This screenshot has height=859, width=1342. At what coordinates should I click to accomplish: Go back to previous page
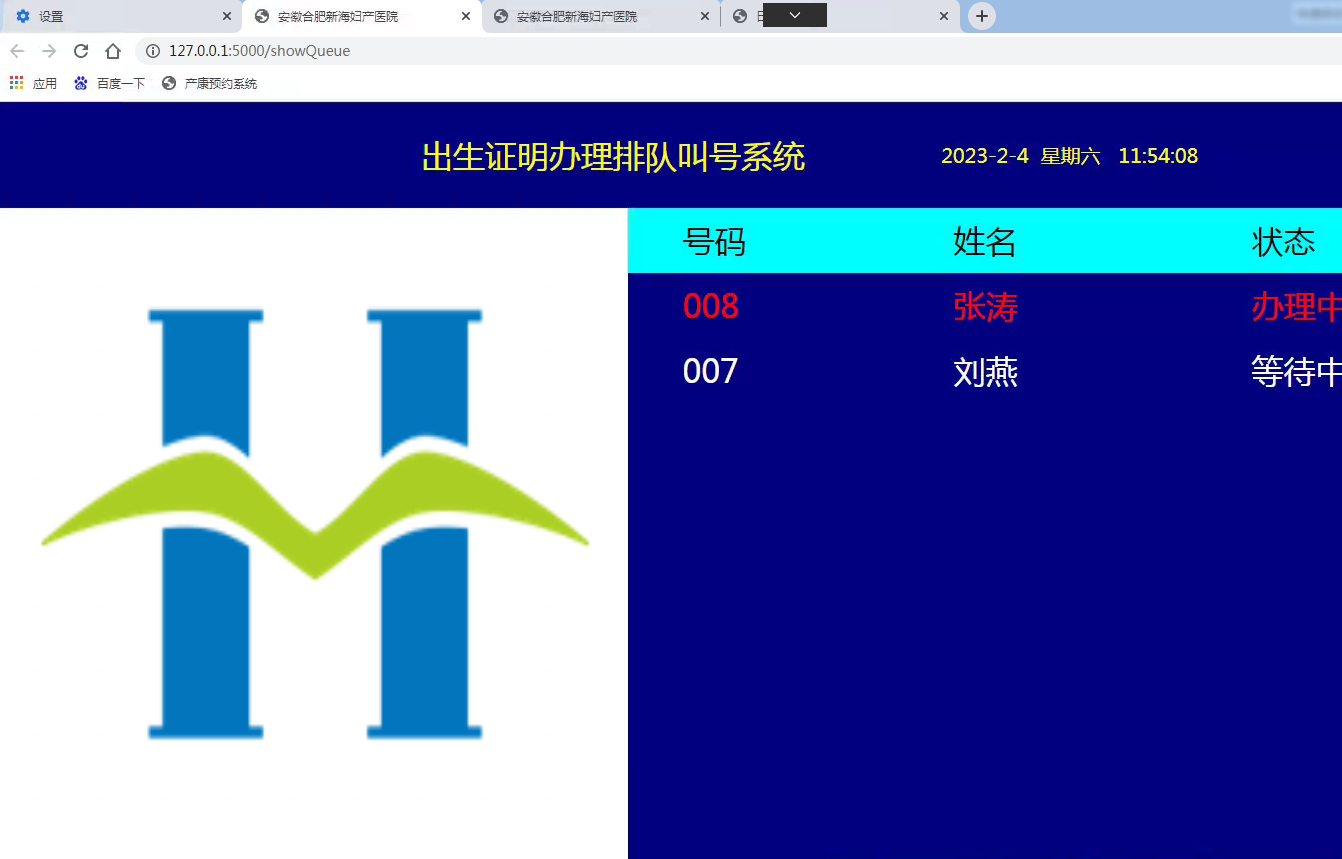click(17, 51)
